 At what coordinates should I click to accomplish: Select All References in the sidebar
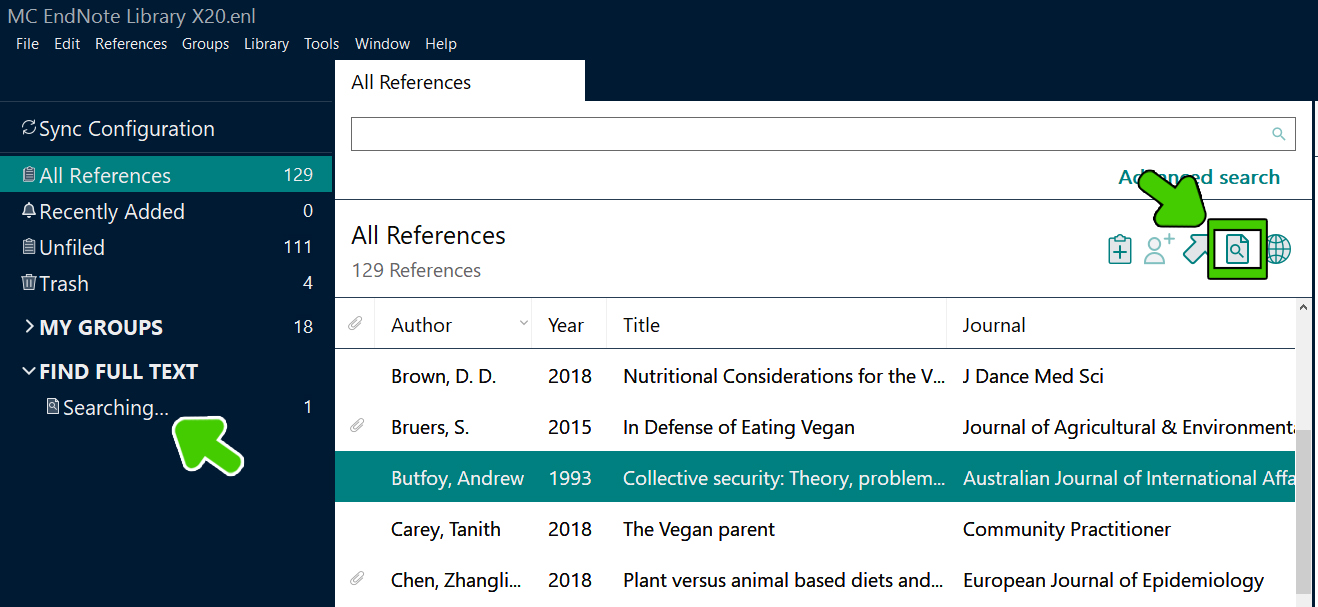pyautogui.click(x=166, y=175)
